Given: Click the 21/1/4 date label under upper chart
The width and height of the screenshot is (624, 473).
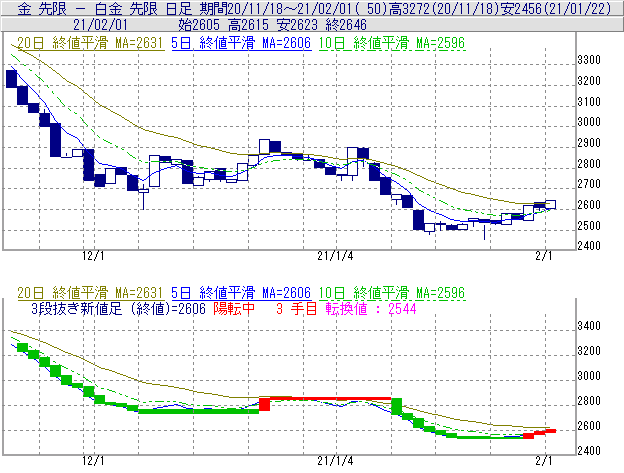Looking at the screenshot, I should [335, 255].
